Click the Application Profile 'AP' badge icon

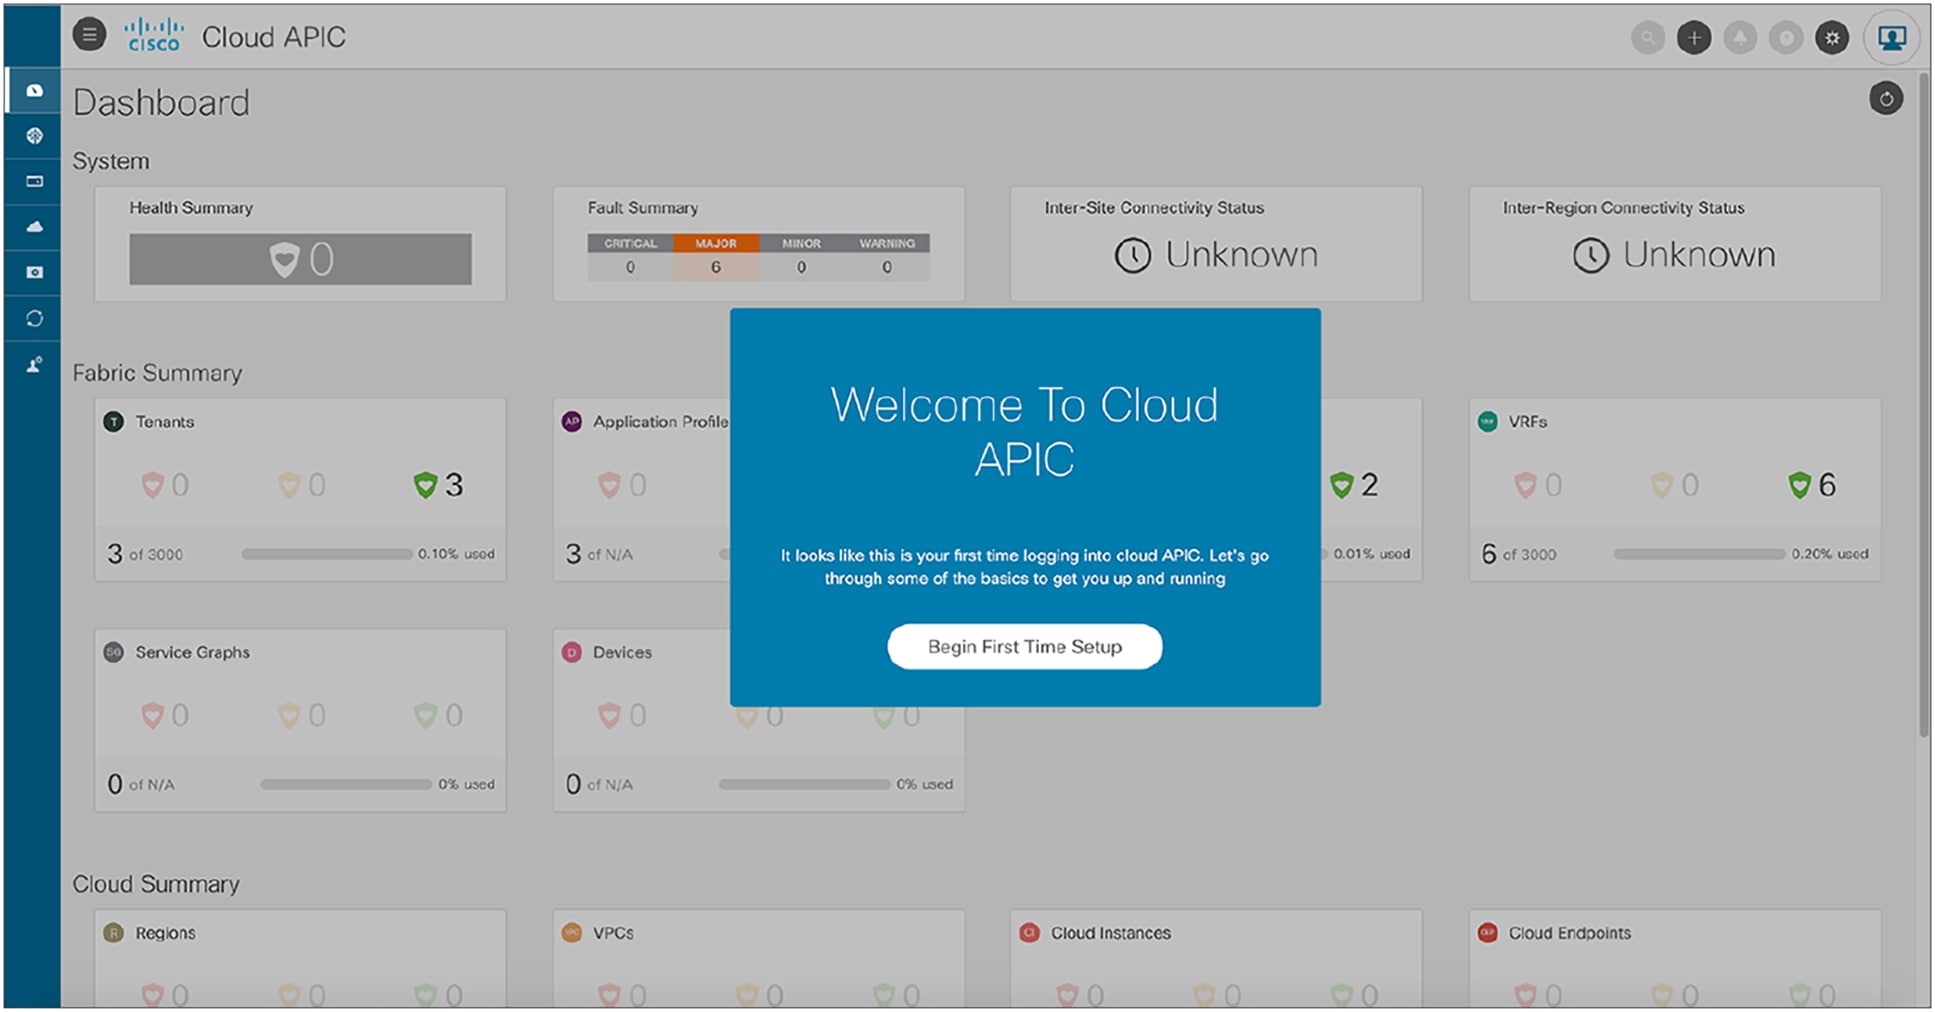pyautogui.click(x=572, y=422)
